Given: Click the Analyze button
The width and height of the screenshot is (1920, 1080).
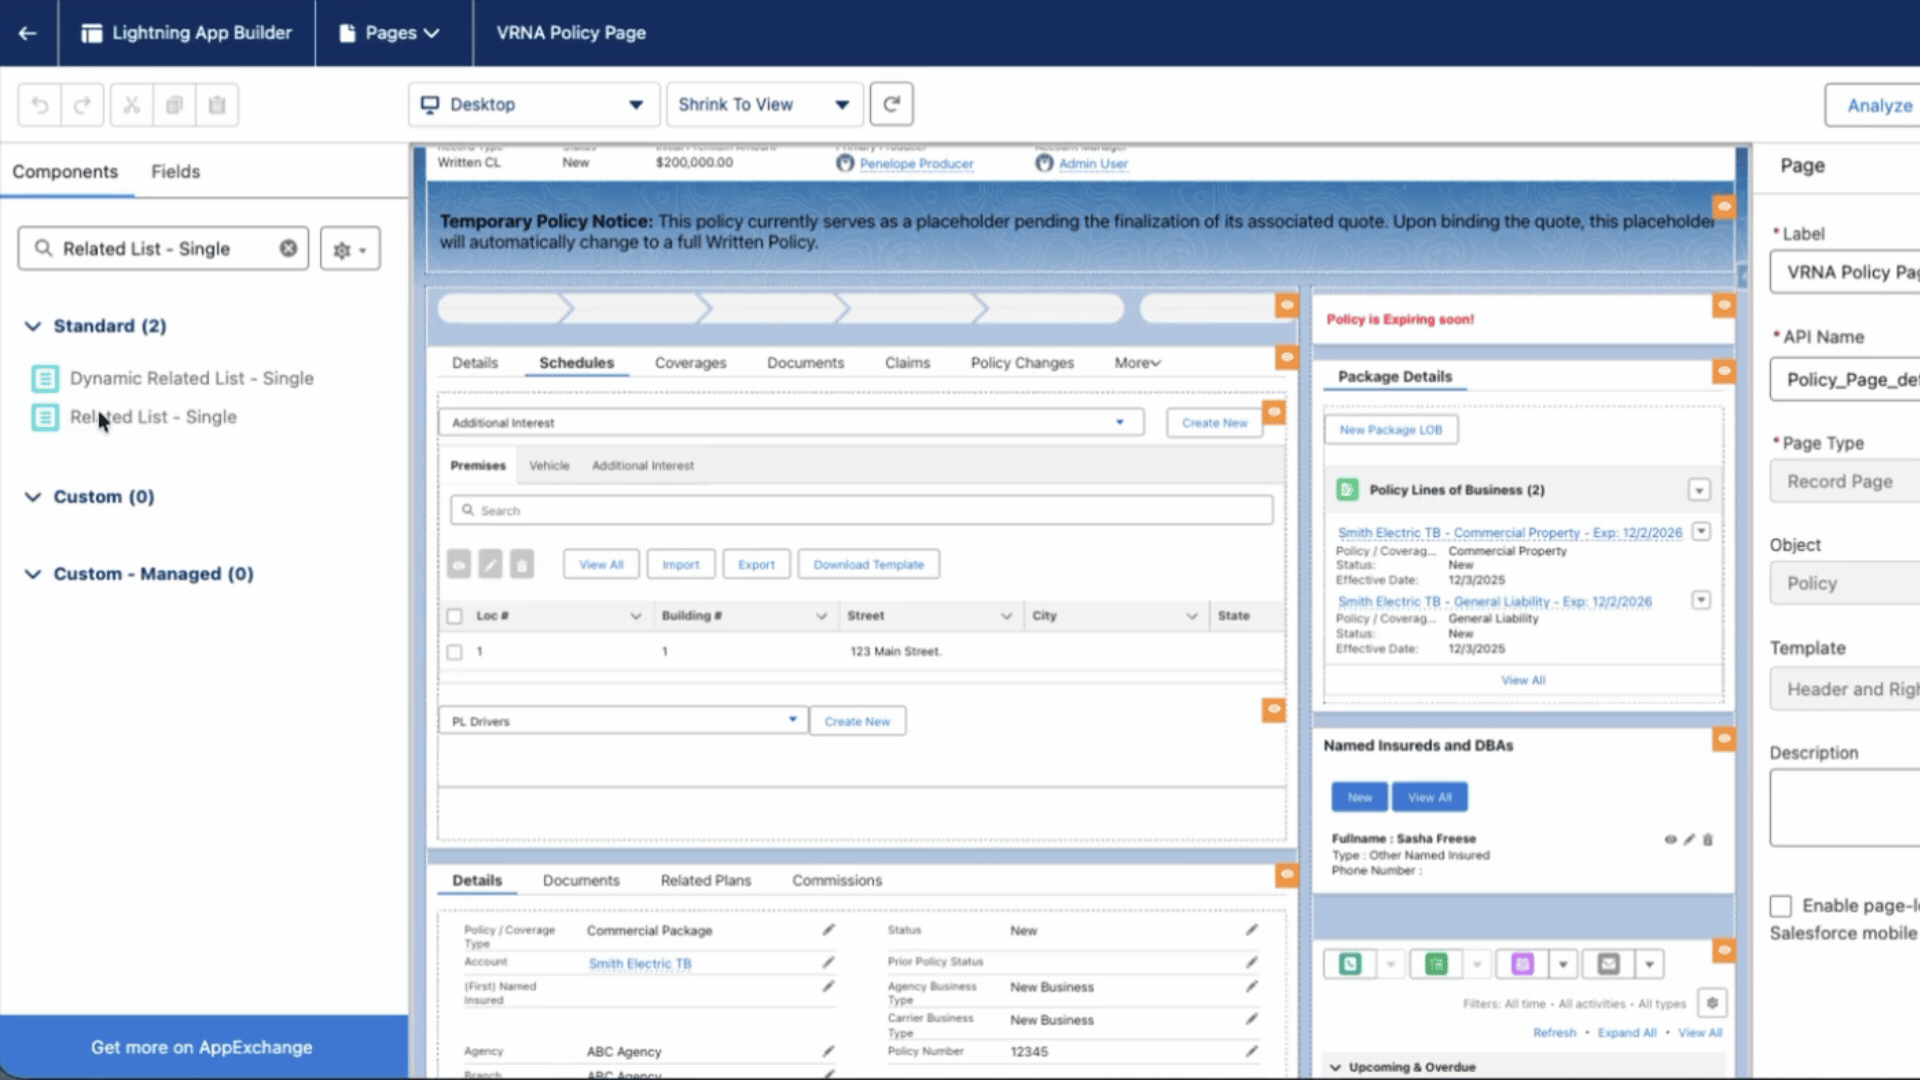Looking at the screenshot, I should [x=1873, y=105].
